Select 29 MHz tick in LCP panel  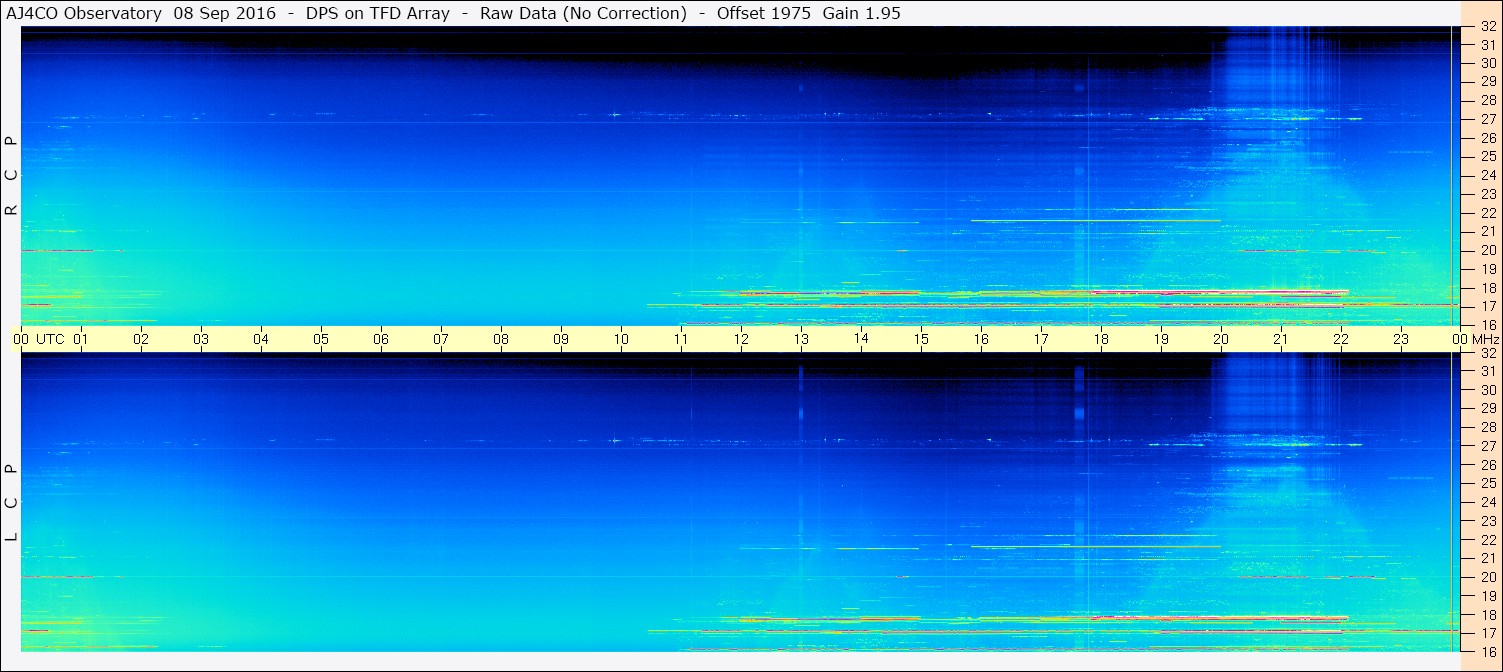click(x=1487, y=409)
